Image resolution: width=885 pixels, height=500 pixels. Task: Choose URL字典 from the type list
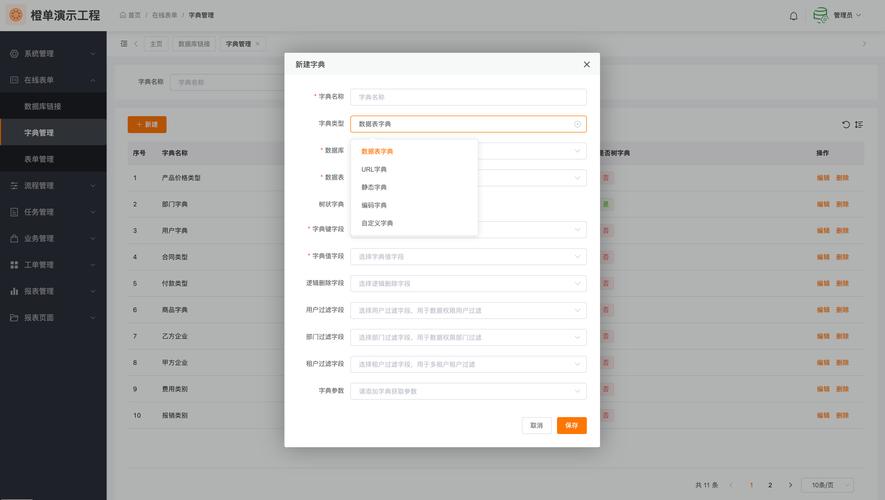(x=414, y=169)
